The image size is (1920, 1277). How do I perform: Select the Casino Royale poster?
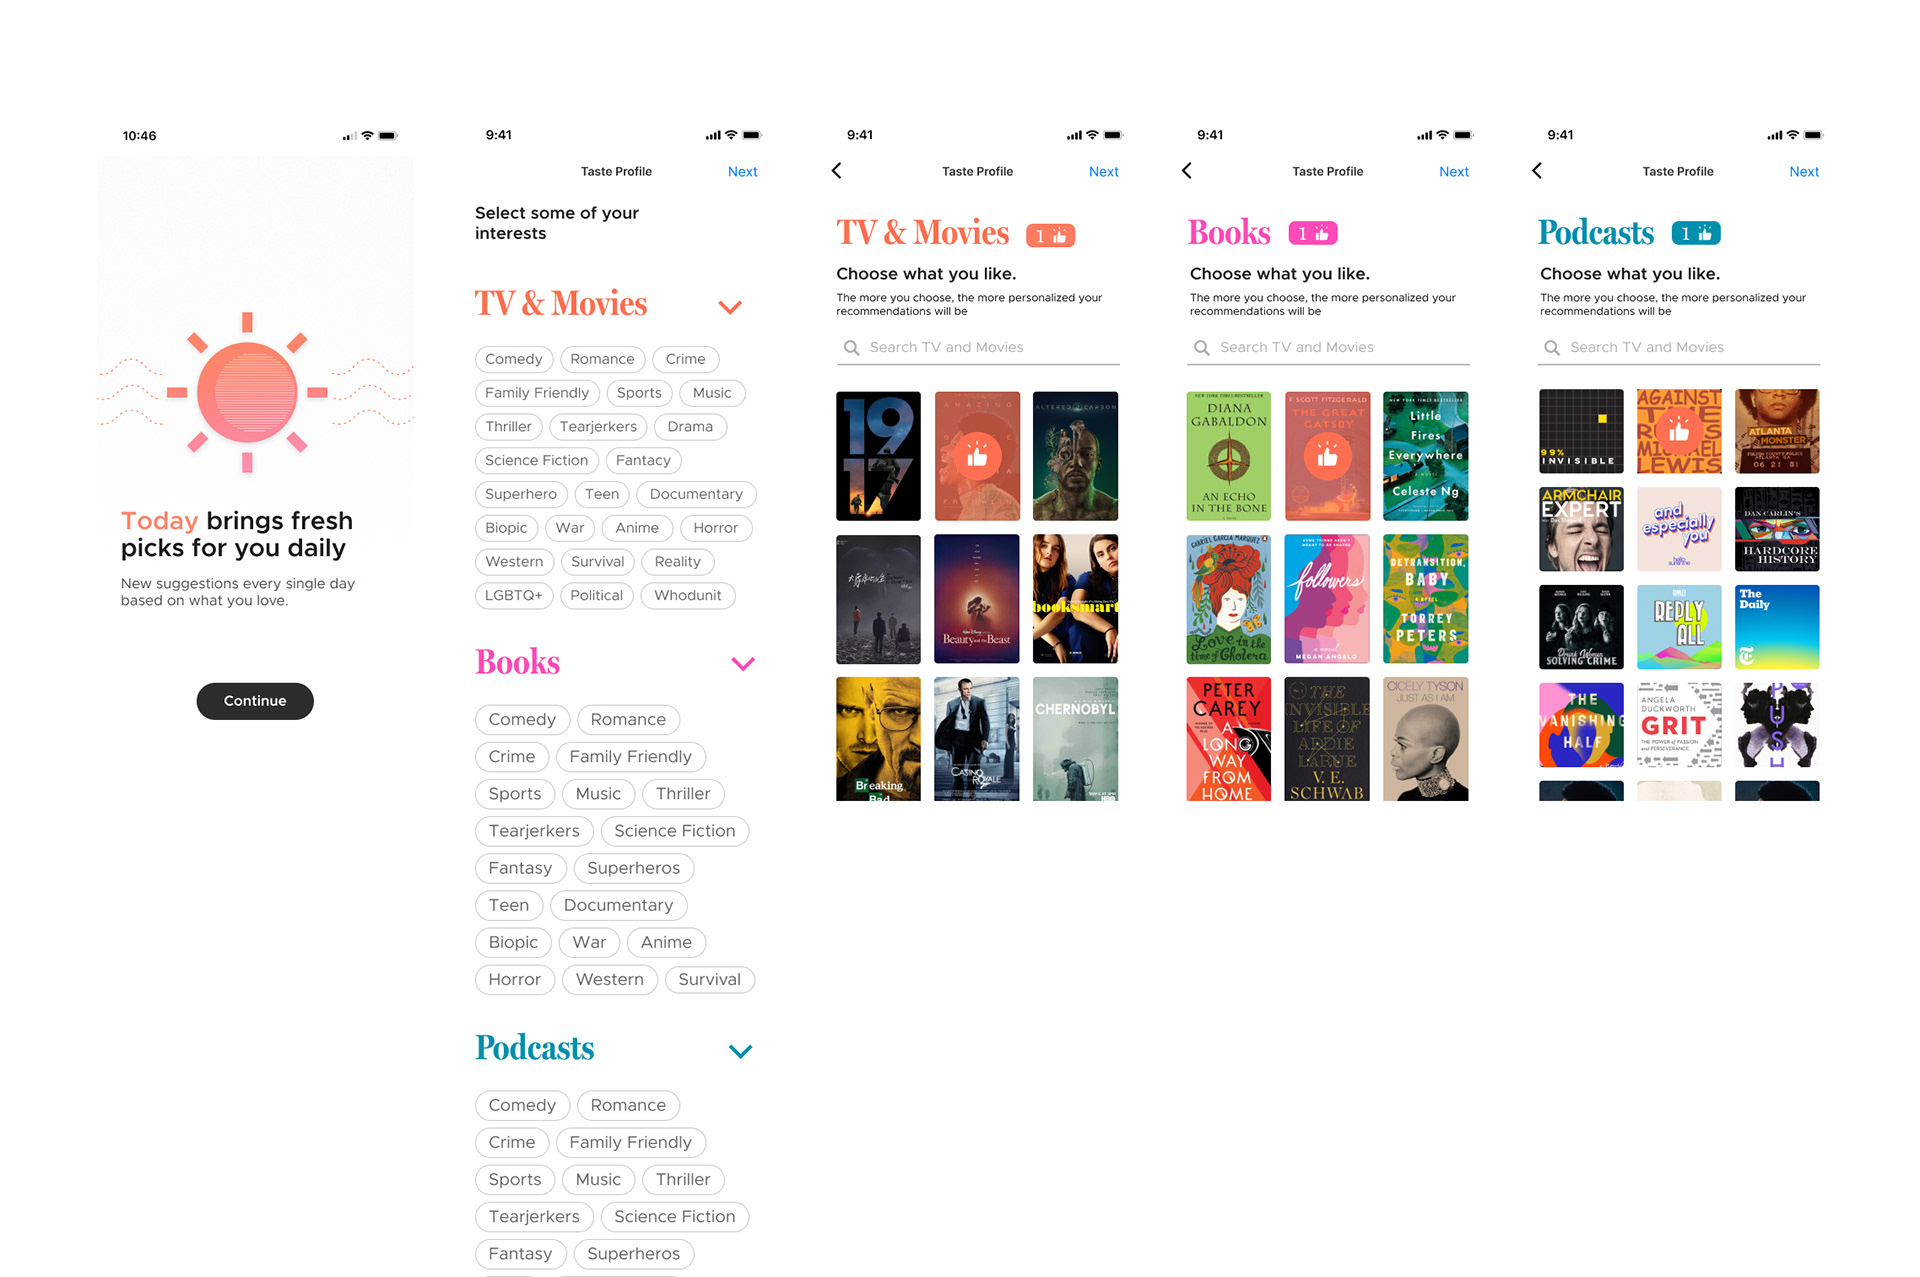[977, 739]
